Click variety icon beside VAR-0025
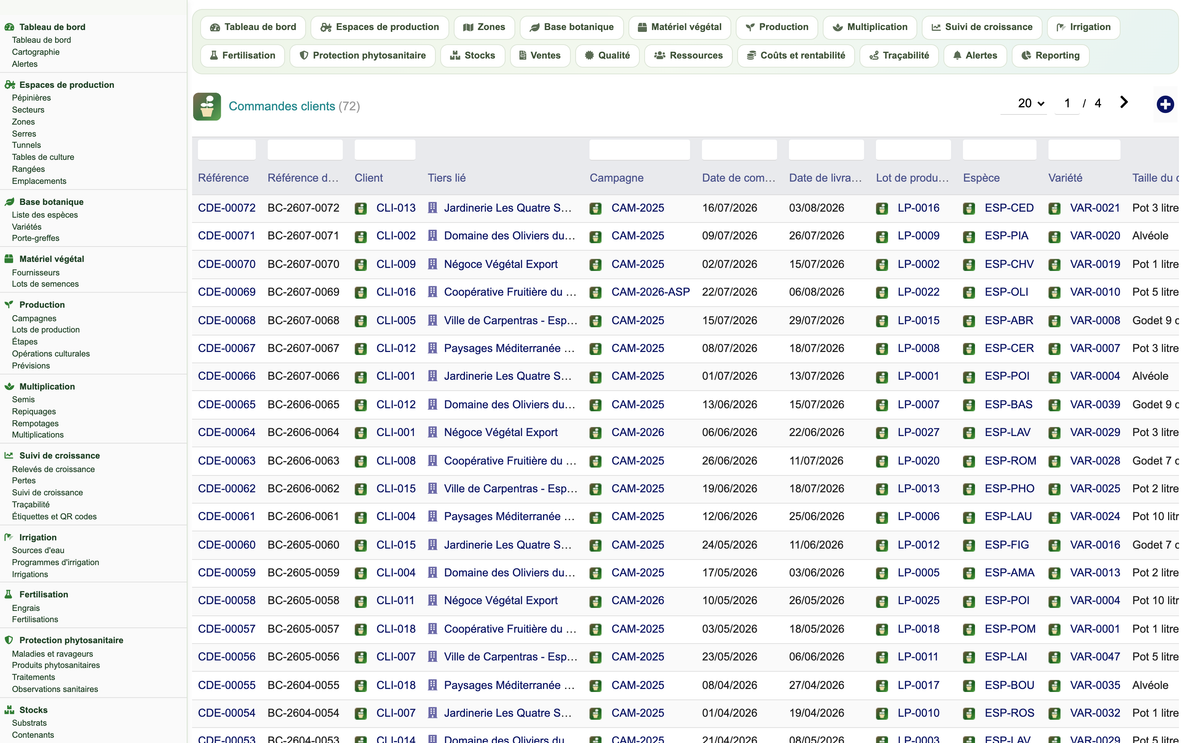Viewport: 1200px width, 743px height. tap(1055, 489)
